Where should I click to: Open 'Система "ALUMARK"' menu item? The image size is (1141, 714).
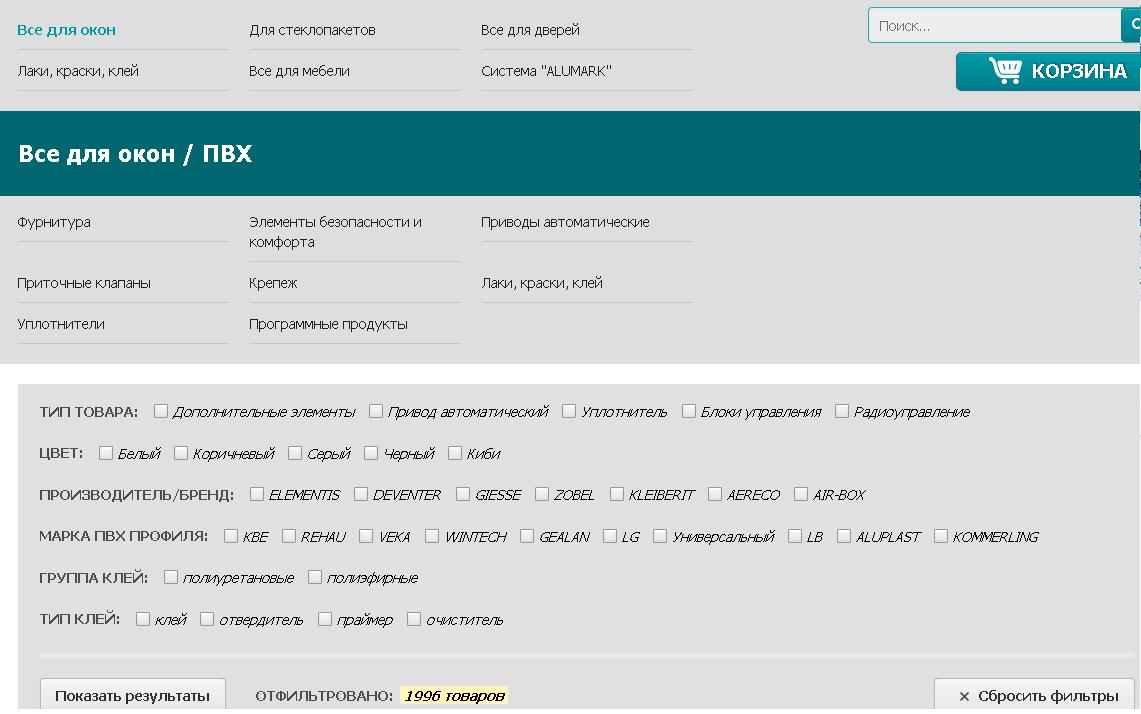pyautogui.click(x=546, y=71)
